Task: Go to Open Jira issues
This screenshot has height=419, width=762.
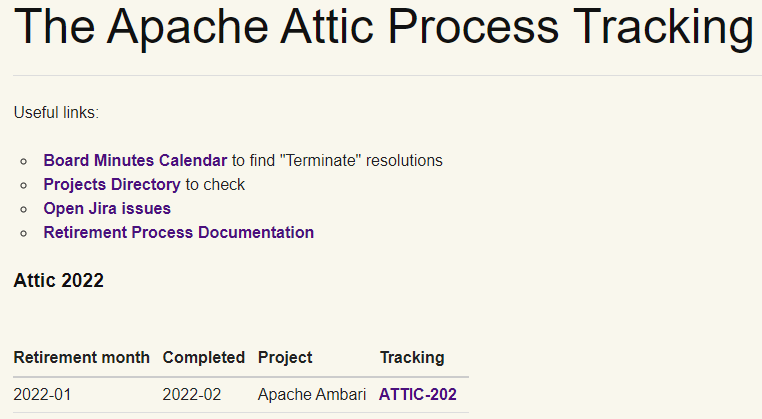Action: (x=107, y=208)
